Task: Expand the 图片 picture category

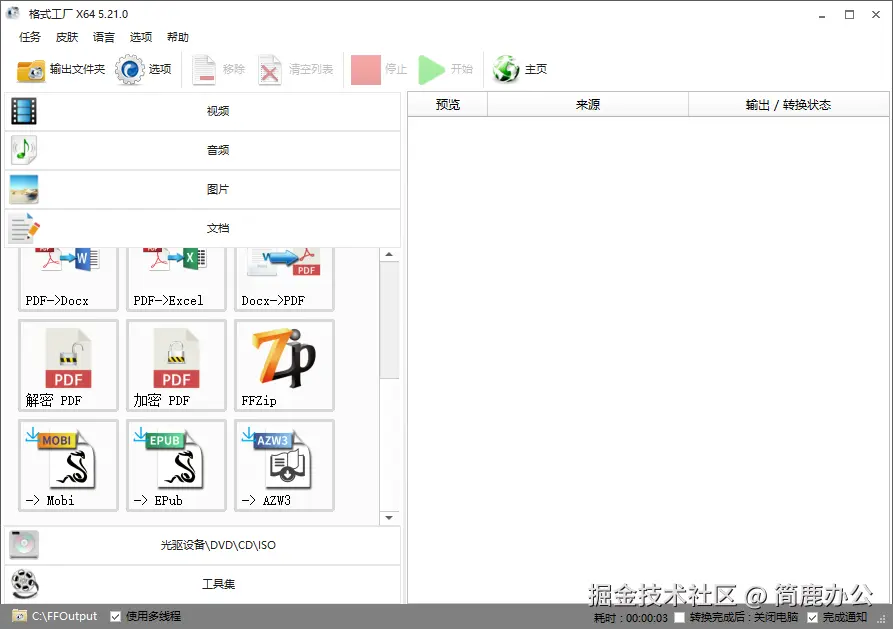Action: 203,189
